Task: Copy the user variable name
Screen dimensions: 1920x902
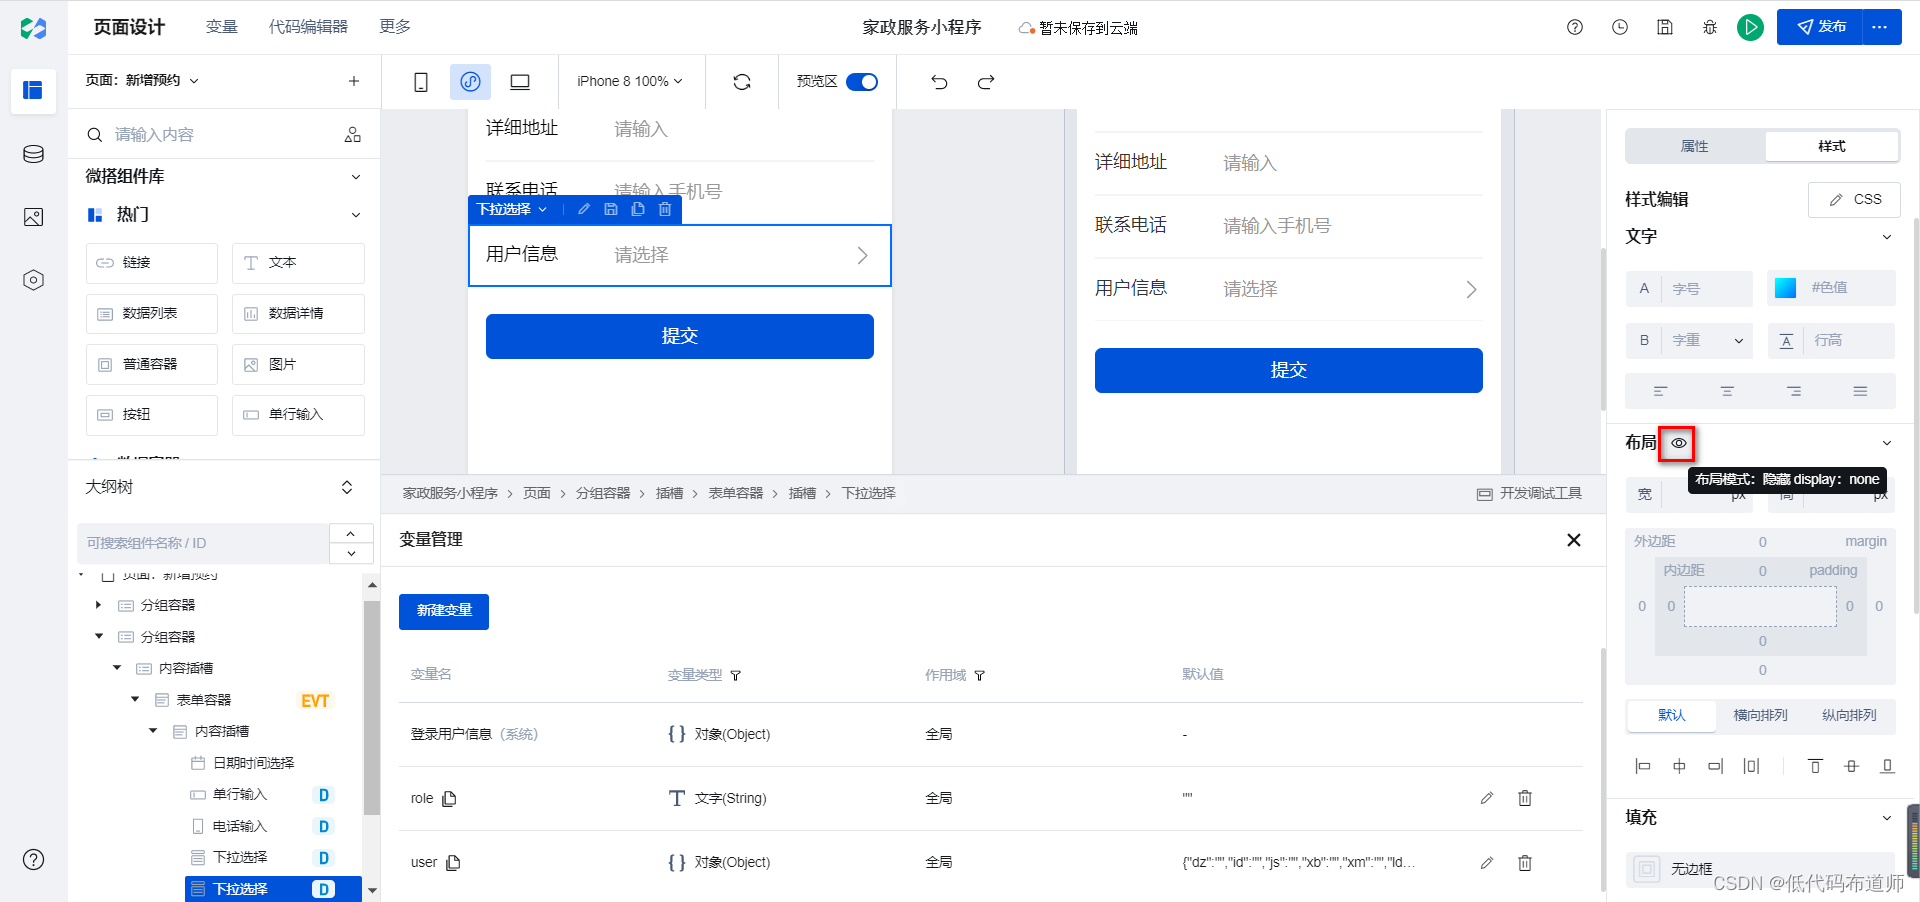Action: [x=453, y=862]
